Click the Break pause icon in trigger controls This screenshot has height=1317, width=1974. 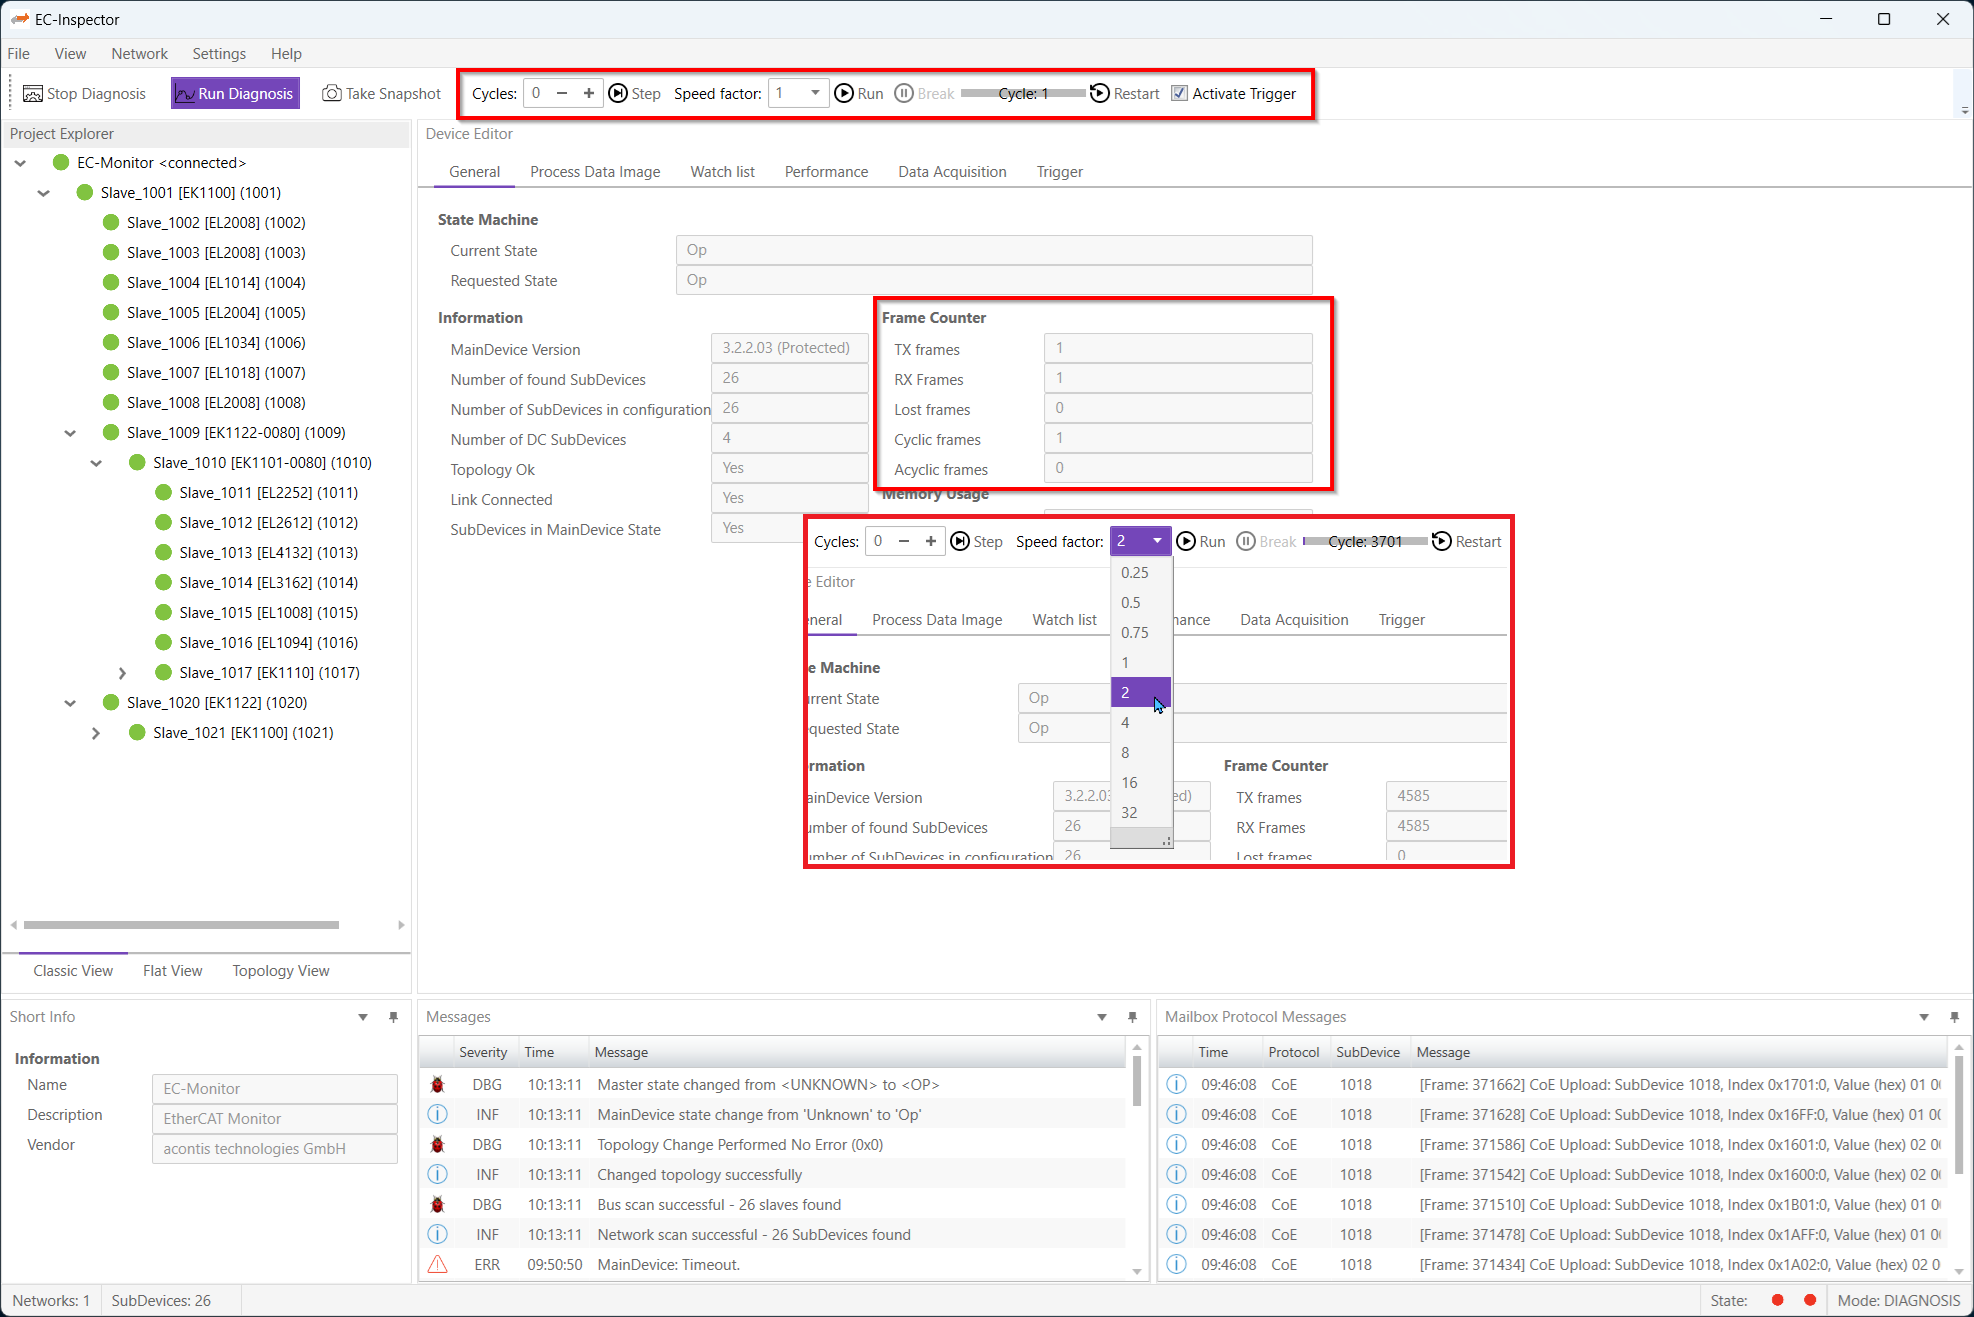click(x=905, y=93)
